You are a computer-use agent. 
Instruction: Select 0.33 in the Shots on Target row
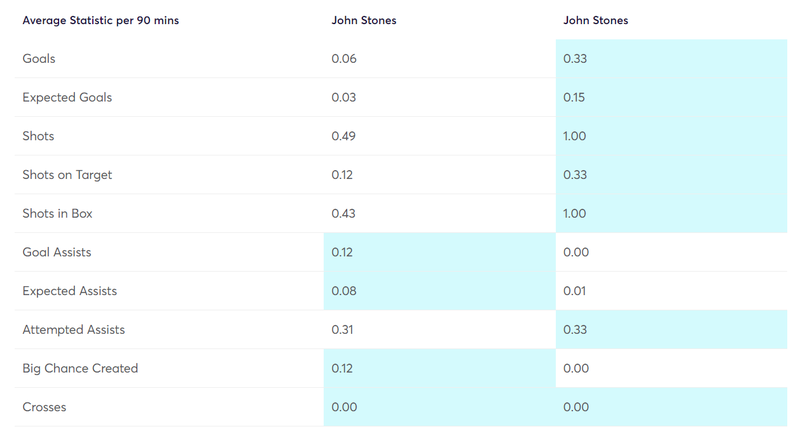(x=575, y=175)
